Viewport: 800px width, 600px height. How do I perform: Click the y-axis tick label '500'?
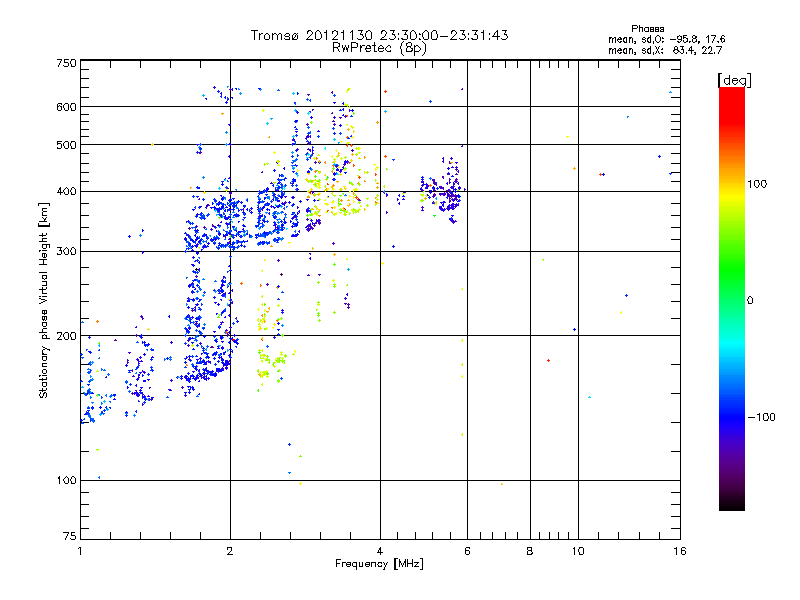tap(66, 145)
